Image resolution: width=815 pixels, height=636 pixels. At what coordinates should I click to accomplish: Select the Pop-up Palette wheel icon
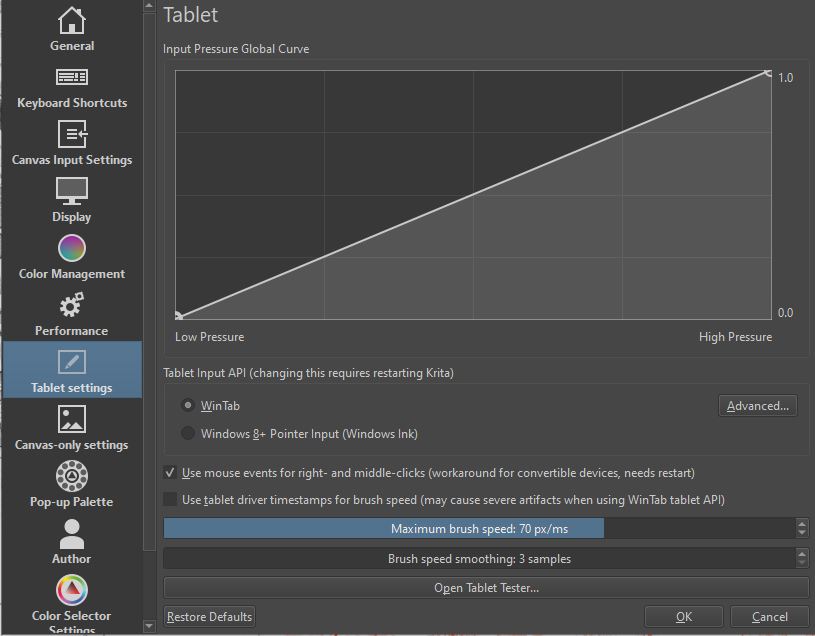click(71, 475)
